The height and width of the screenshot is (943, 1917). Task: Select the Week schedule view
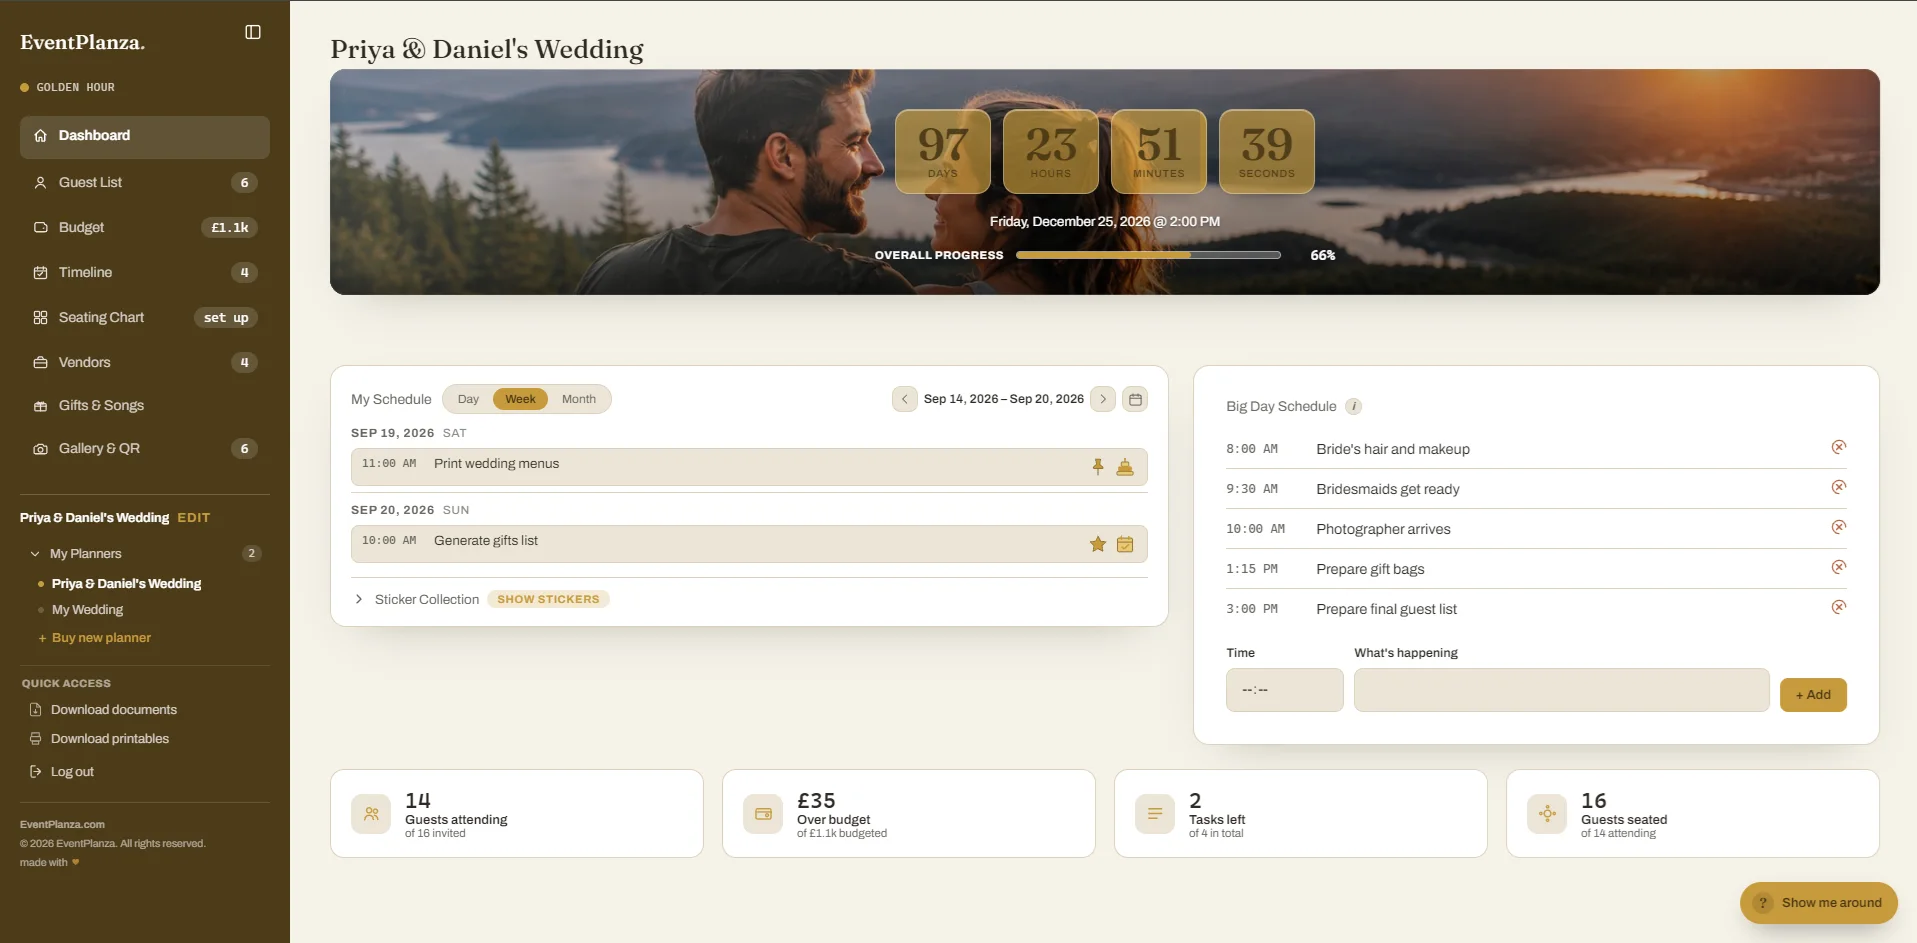[x=520, y=399]
